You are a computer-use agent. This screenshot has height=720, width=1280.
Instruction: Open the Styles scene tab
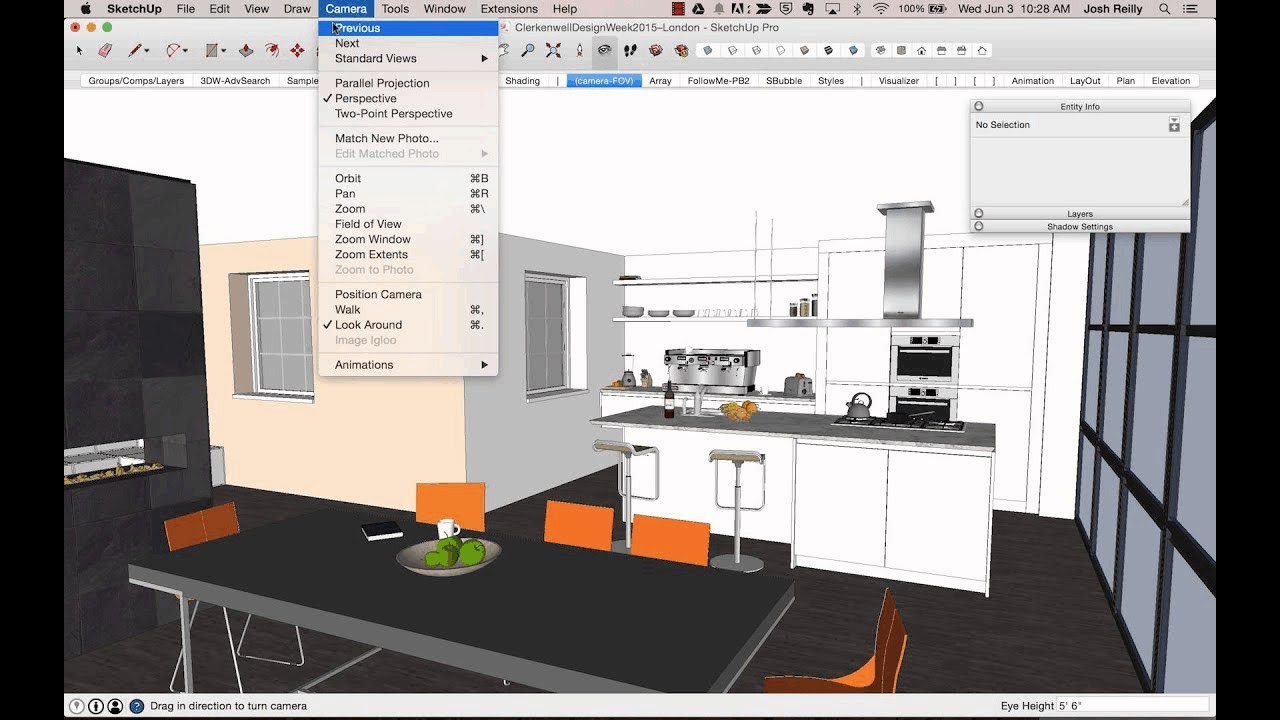(831, 81)
